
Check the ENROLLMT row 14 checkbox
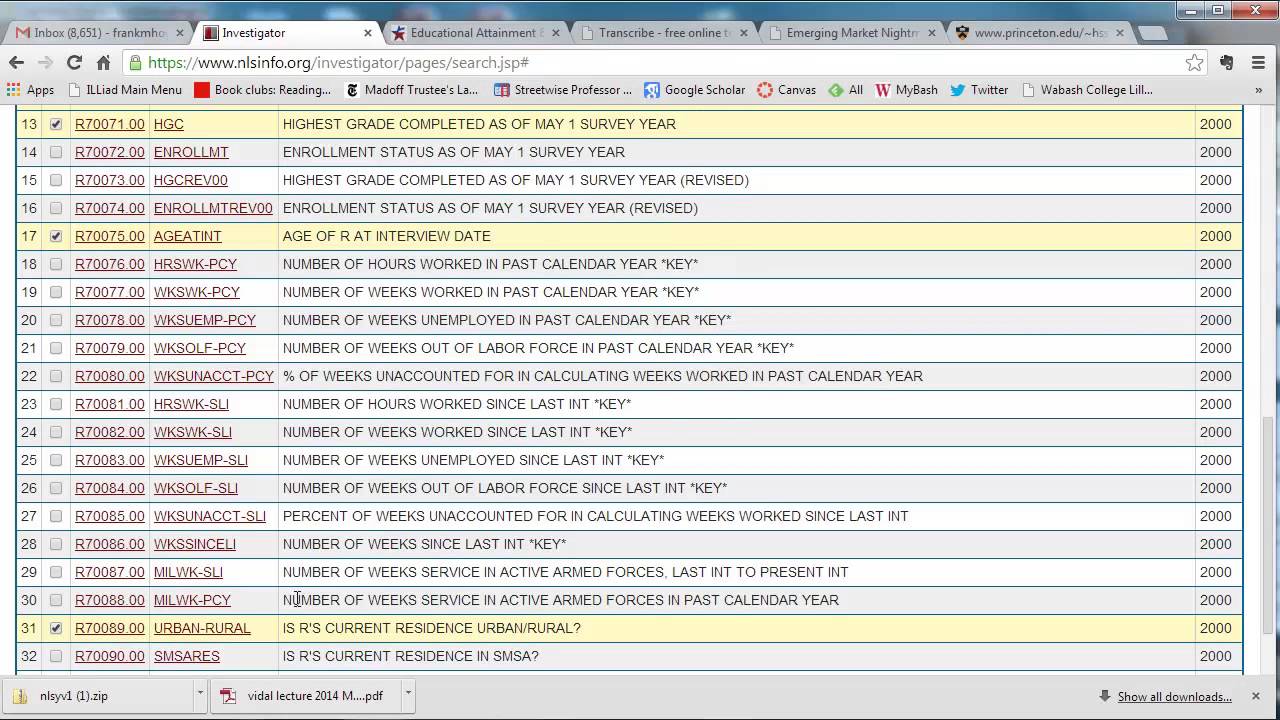pos(56,152)
